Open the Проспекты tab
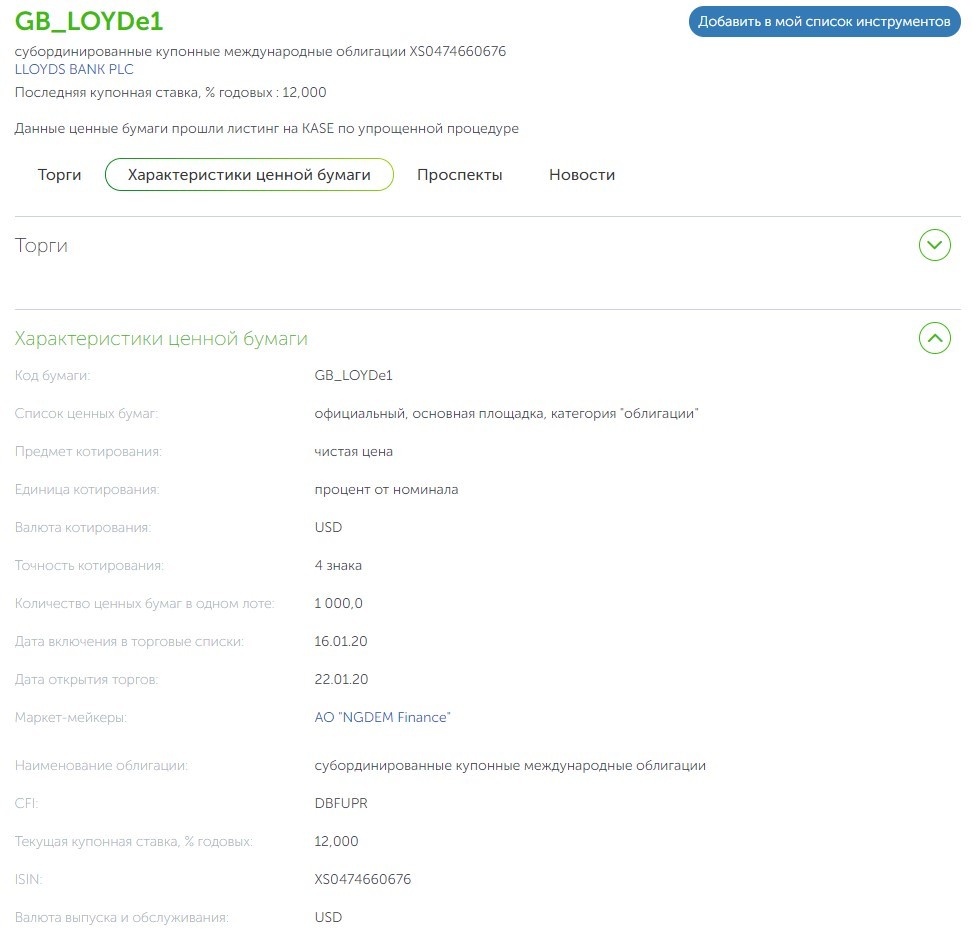Image resolution: width=972 pixels, height=938 pixels. pyautogui.click(x=459, y=175)
